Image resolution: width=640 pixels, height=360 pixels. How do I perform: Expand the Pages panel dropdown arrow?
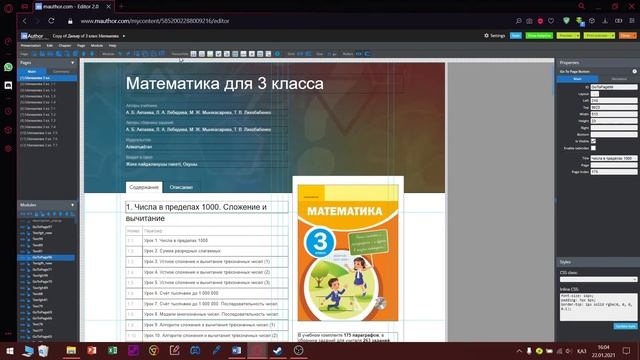(x=73, y=63)
